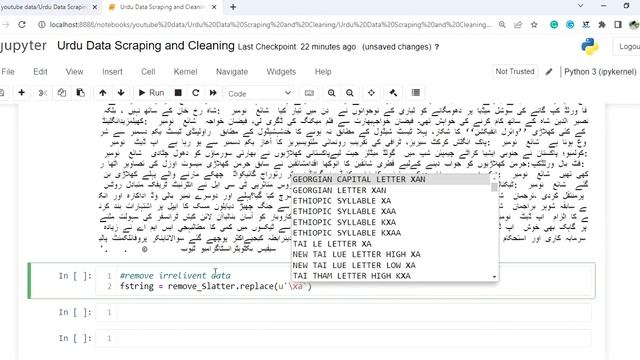Switch to the youtube data browser tab
The height and width of the screenshot is (360, 640).
(44, 7)
